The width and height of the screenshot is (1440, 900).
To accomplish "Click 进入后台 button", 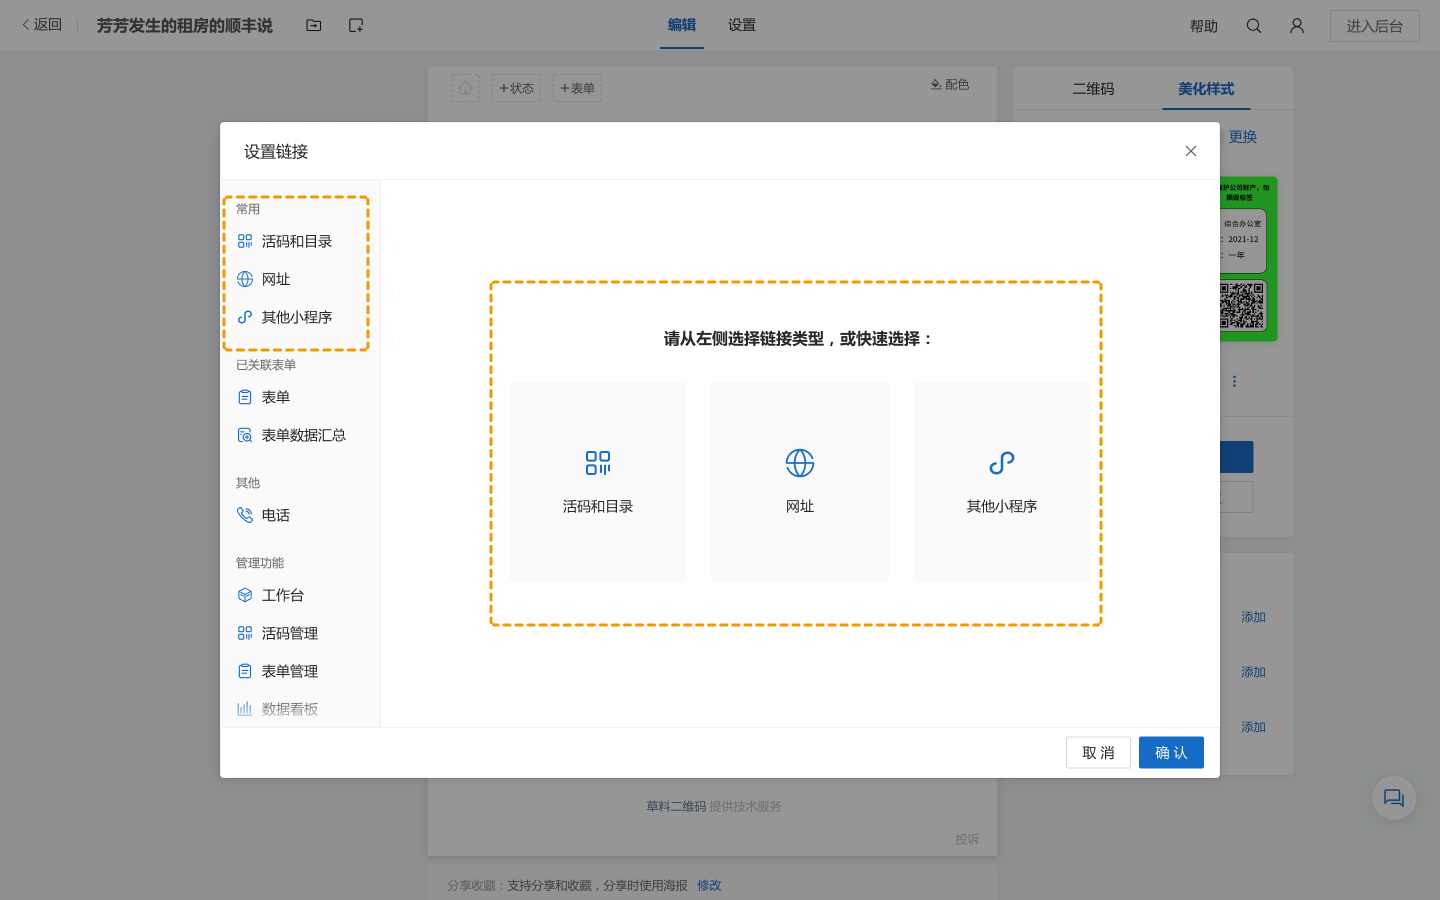I will (1375, 26).
